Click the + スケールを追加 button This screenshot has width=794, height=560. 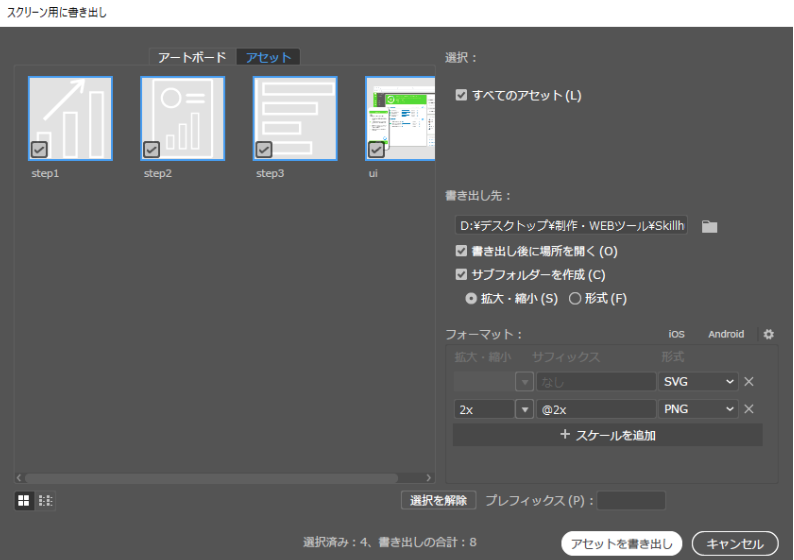tap(608, 435)
